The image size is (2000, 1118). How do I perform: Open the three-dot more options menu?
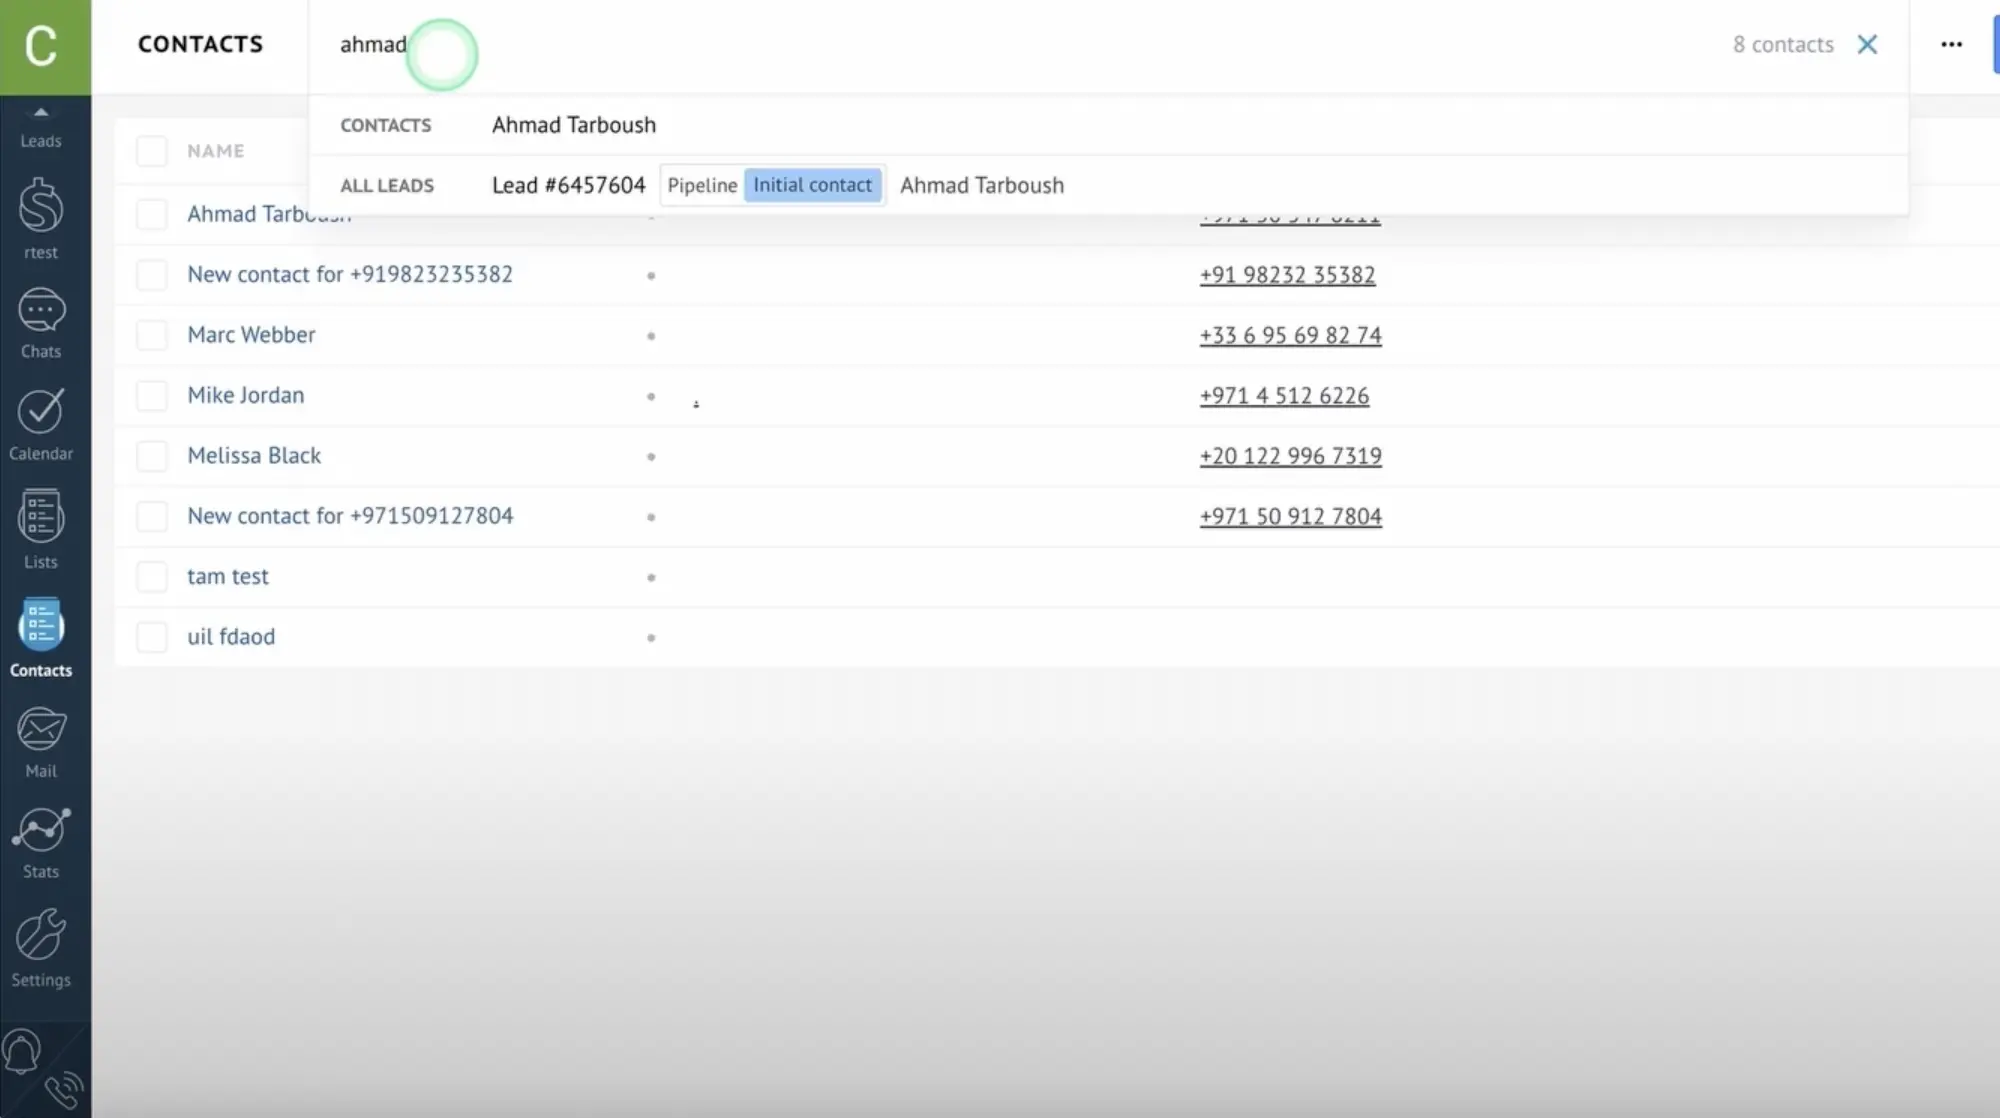(x=1951, y=45)
